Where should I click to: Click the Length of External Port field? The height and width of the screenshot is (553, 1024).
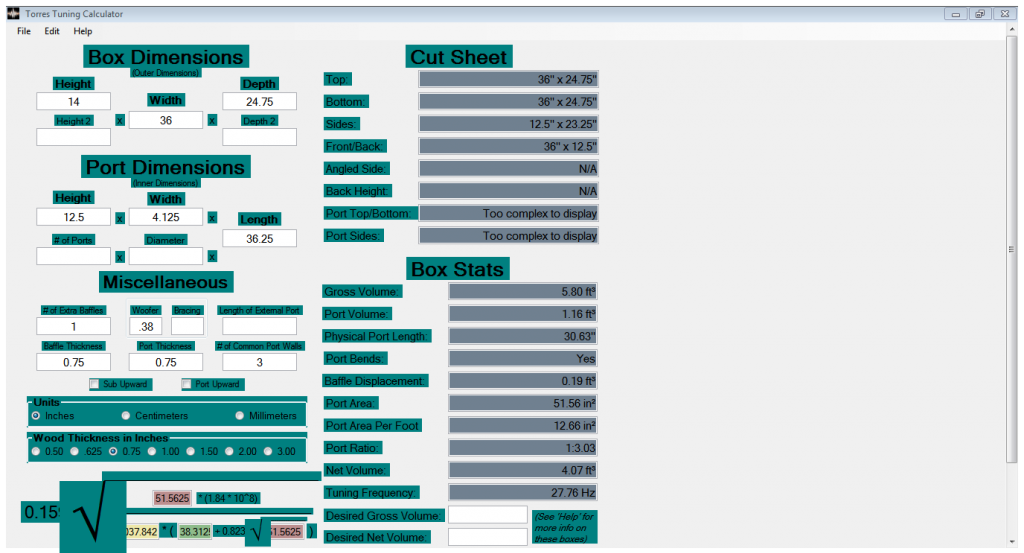(x=259, y=326)
